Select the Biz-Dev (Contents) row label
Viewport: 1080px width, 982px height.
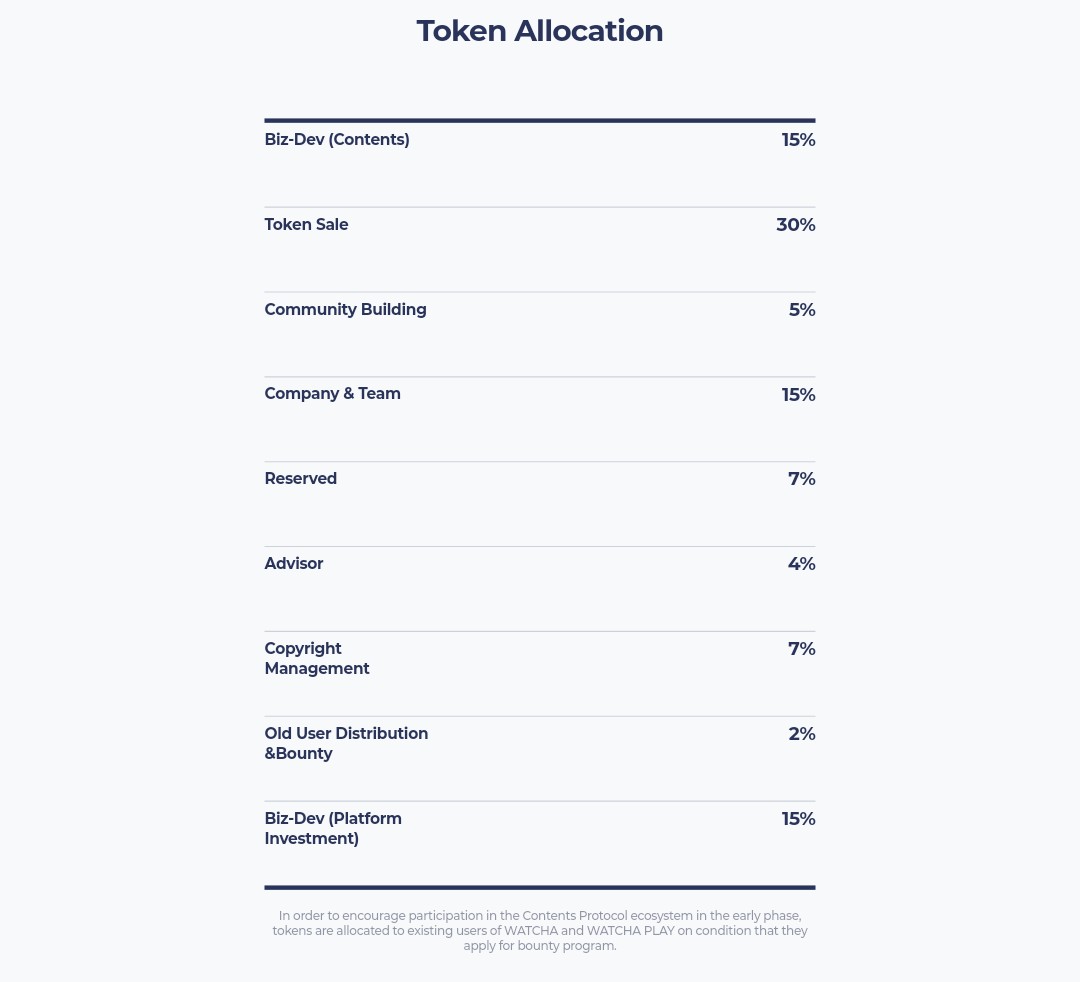tap(337, 140)
